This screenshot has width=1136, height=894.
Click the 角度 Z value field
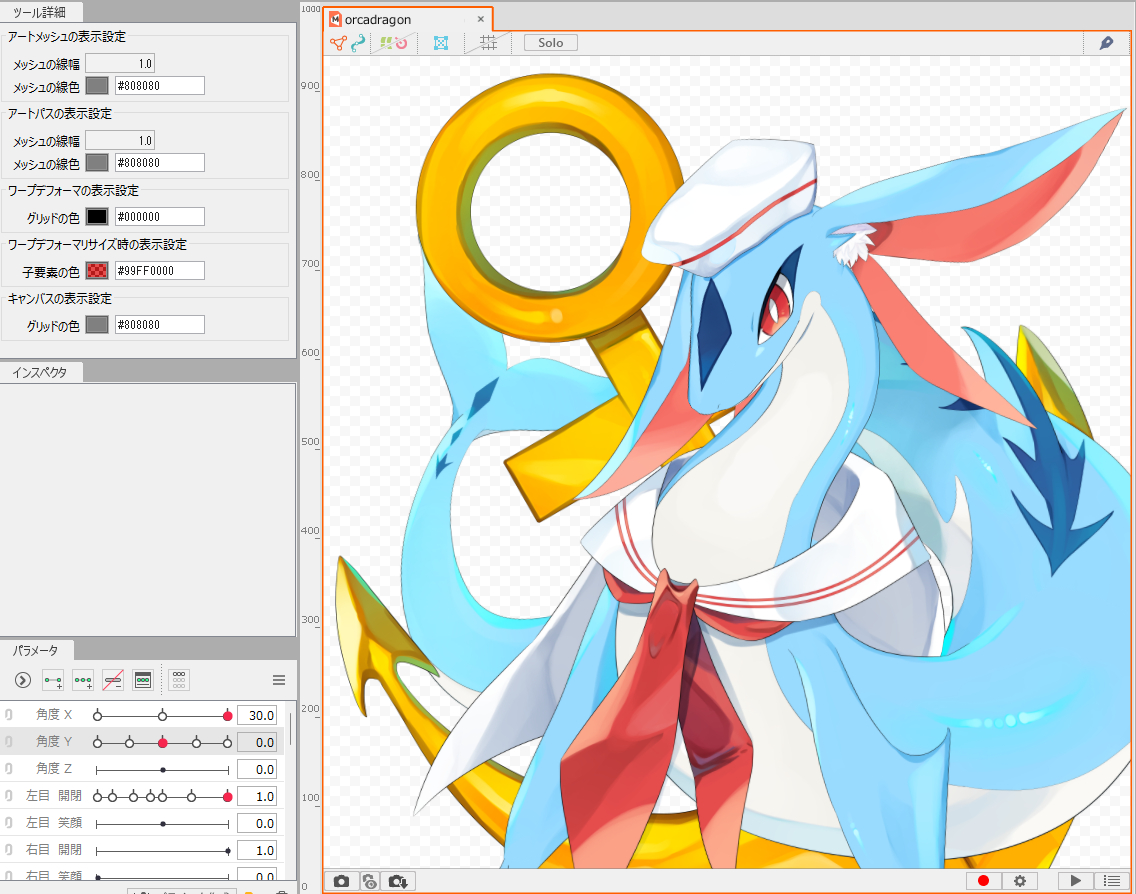[x=257, y=769]
